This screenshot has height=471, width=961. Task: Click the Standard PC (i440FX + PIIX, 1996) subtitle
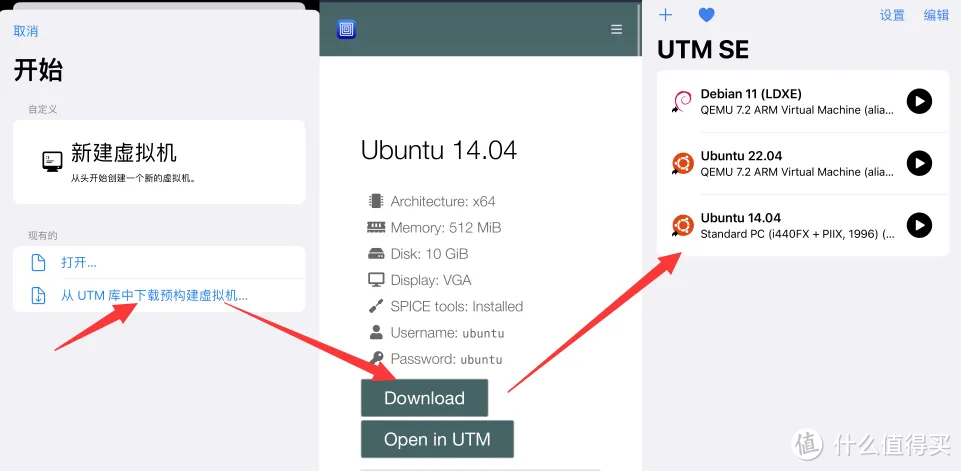coord(797,234)
